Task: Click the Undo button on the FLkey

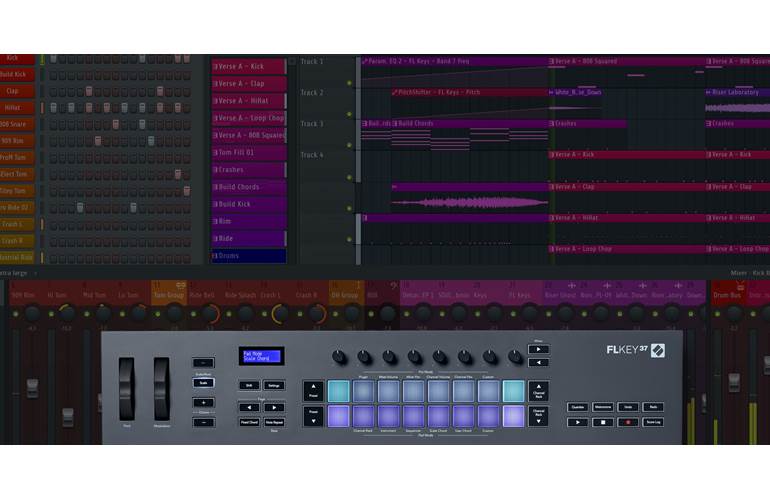Action: click(x=628, y=407)
